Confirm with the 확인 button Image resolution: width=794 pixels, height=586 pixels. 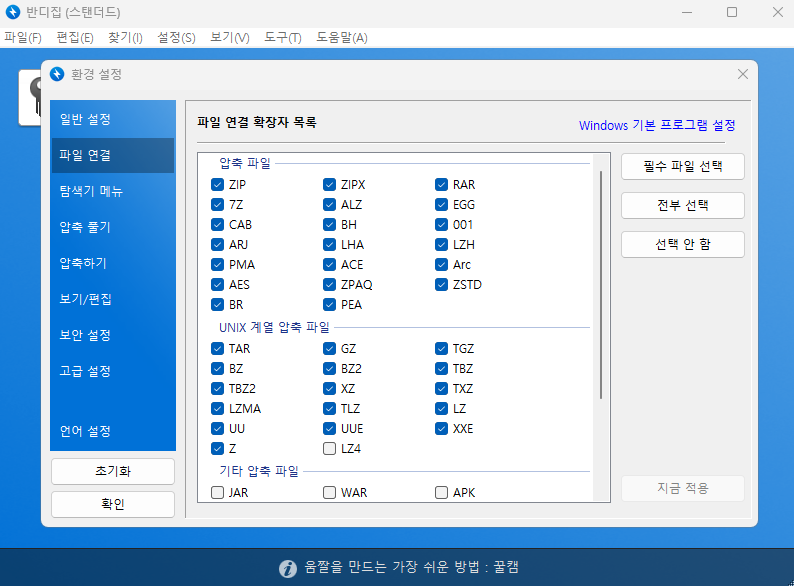113,504
